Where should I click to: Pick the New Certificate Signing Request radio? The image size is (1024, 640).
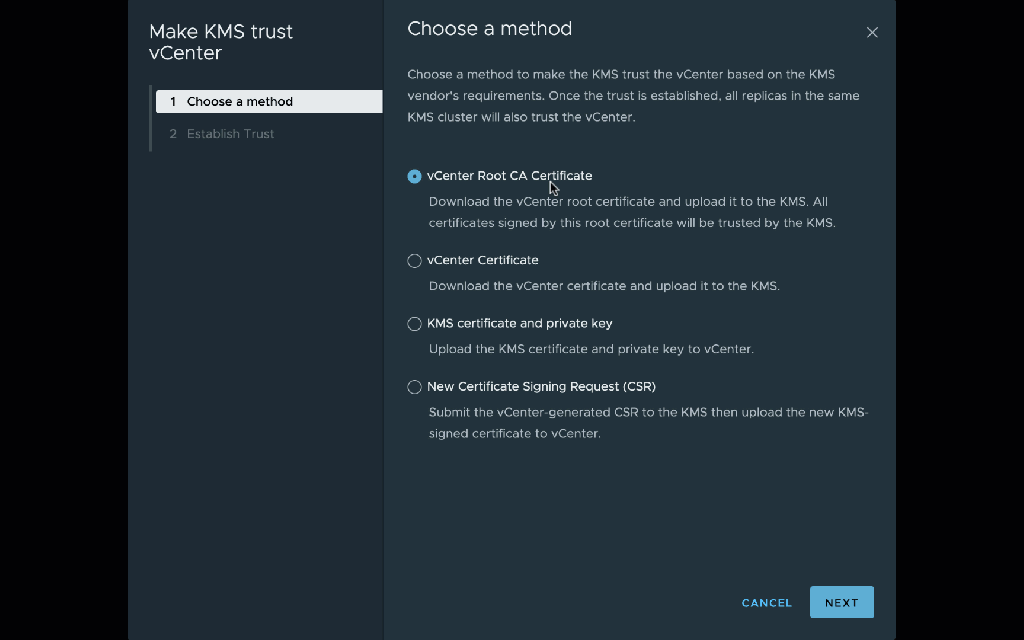414,387
